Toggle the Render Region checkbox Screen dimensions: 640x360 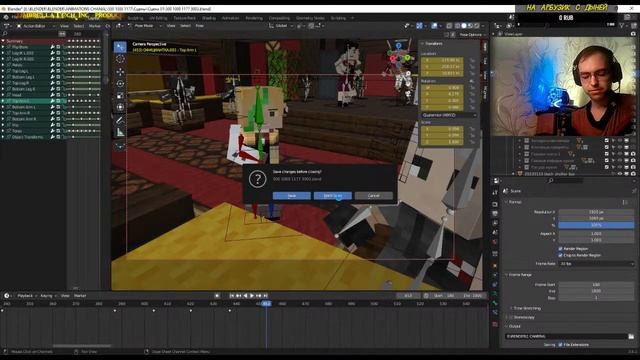(x=560, y=249)
